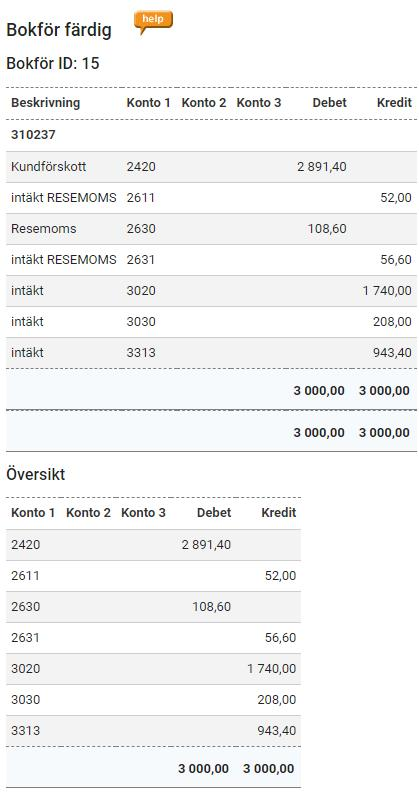Select the Beskrivning column header

tap(46, 103)
